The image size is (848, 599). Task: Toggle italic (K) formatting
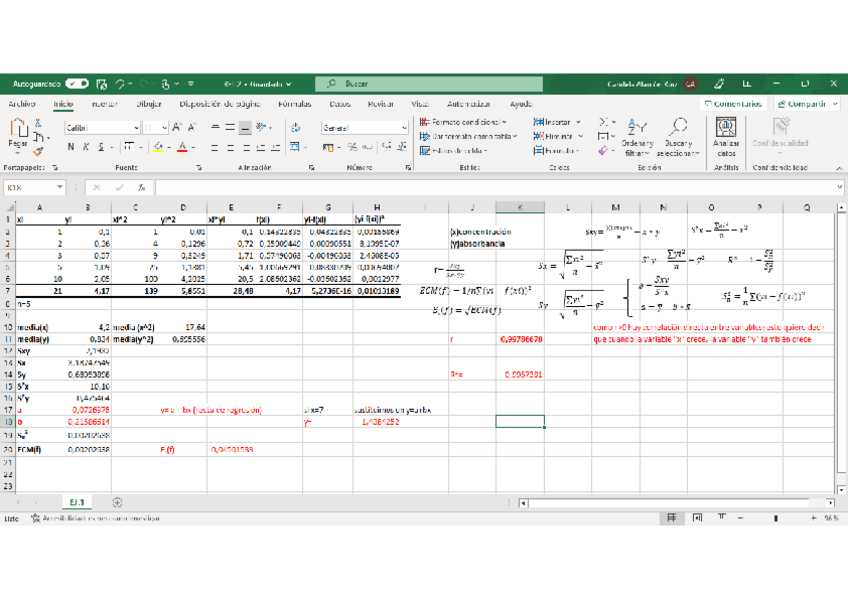pyautogui.click(x=86, y=147)
